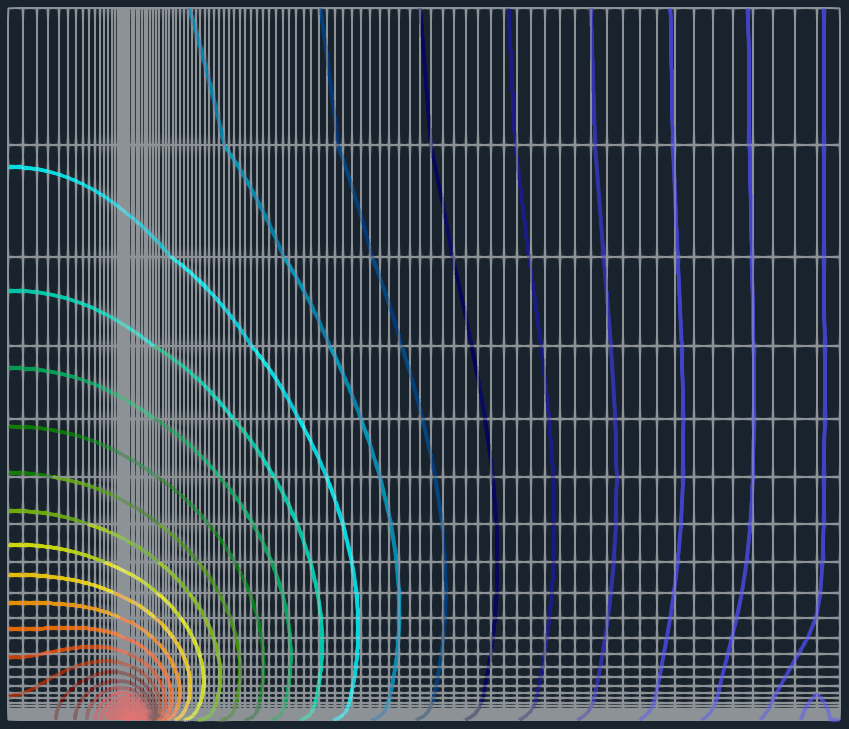Click the bright cyan contour at the left edge
This screenshot has height=729, width=849.
[x=14, y=167]
